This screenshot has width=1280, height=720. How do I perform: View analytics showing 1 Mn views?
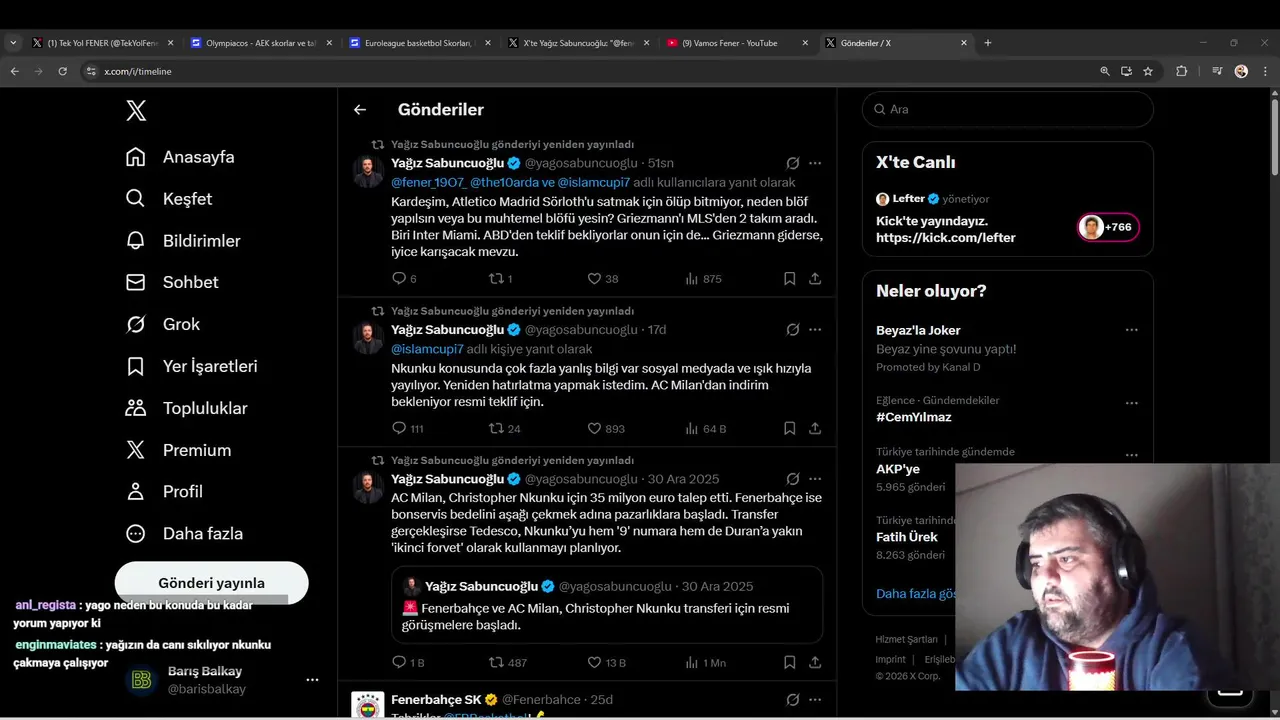(x=705, y=662)
